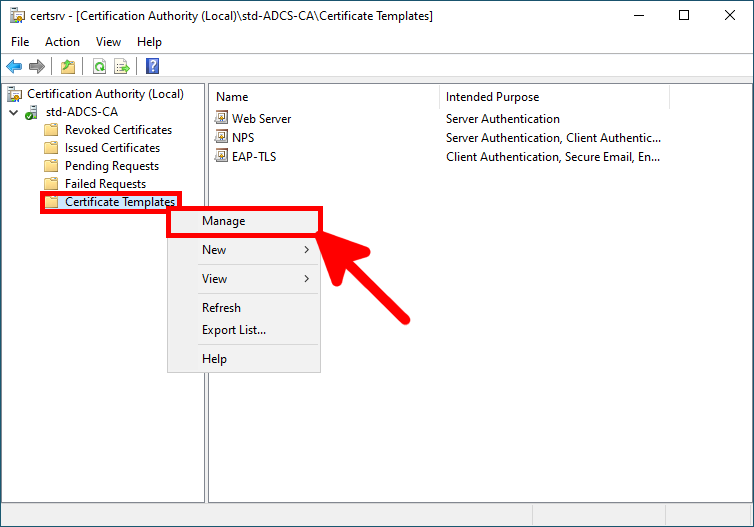
Task: Click the Certificate Templates folder icon
Action: 51,202
